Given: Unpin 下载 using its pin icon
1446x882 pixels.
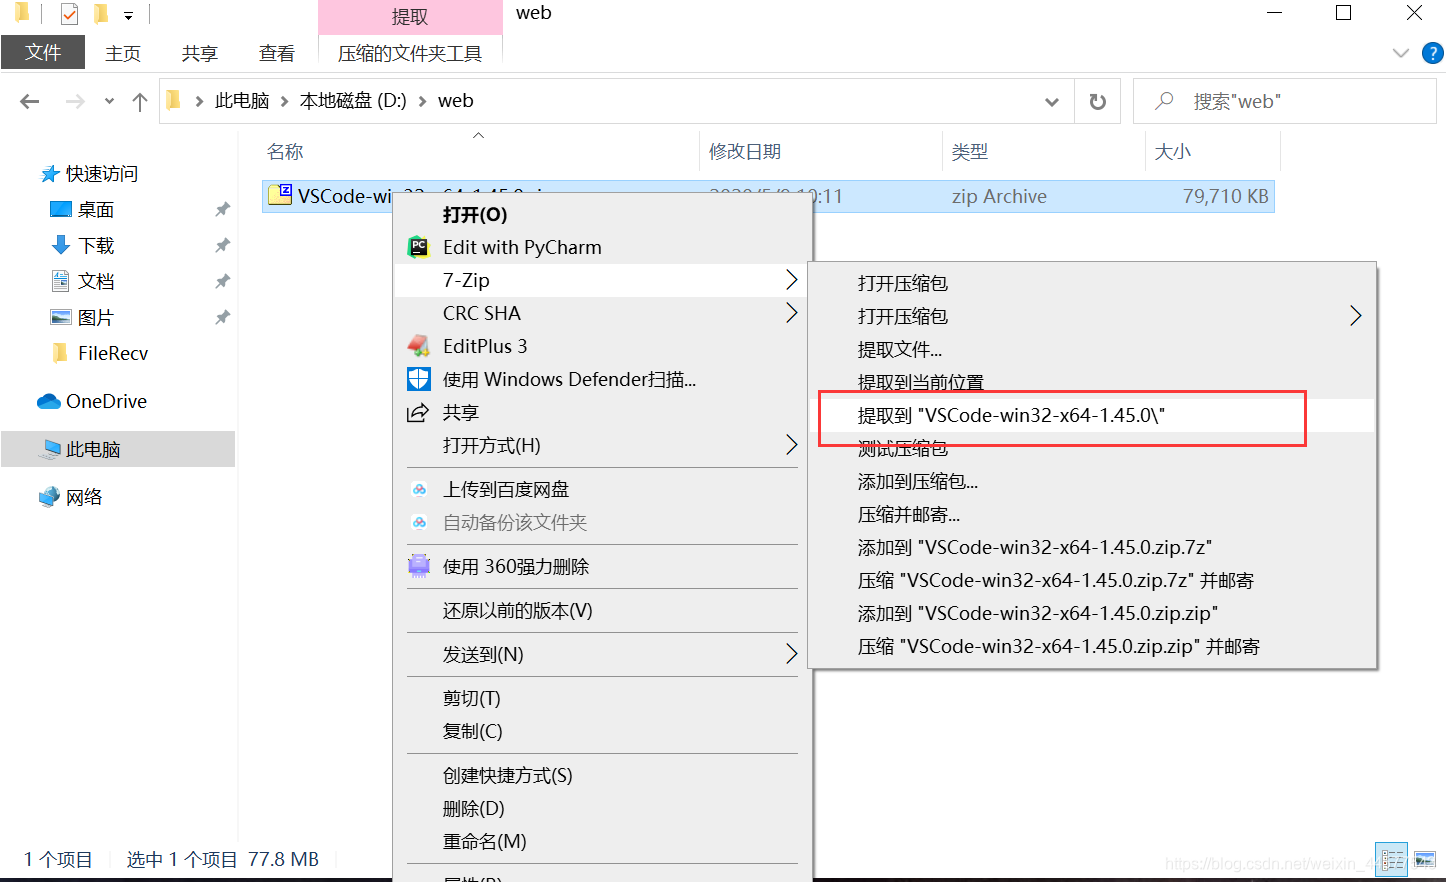Looking at the screenshot, I should 222,245.
